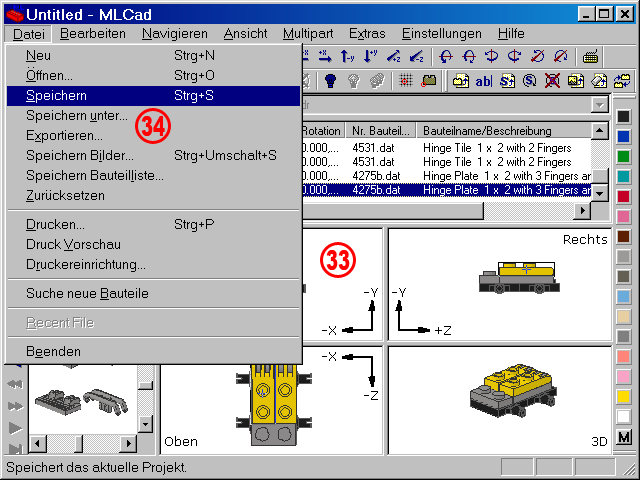Pick the brown color swatch
Viewport: 640px width, 480px height.
tap(623, 236)
